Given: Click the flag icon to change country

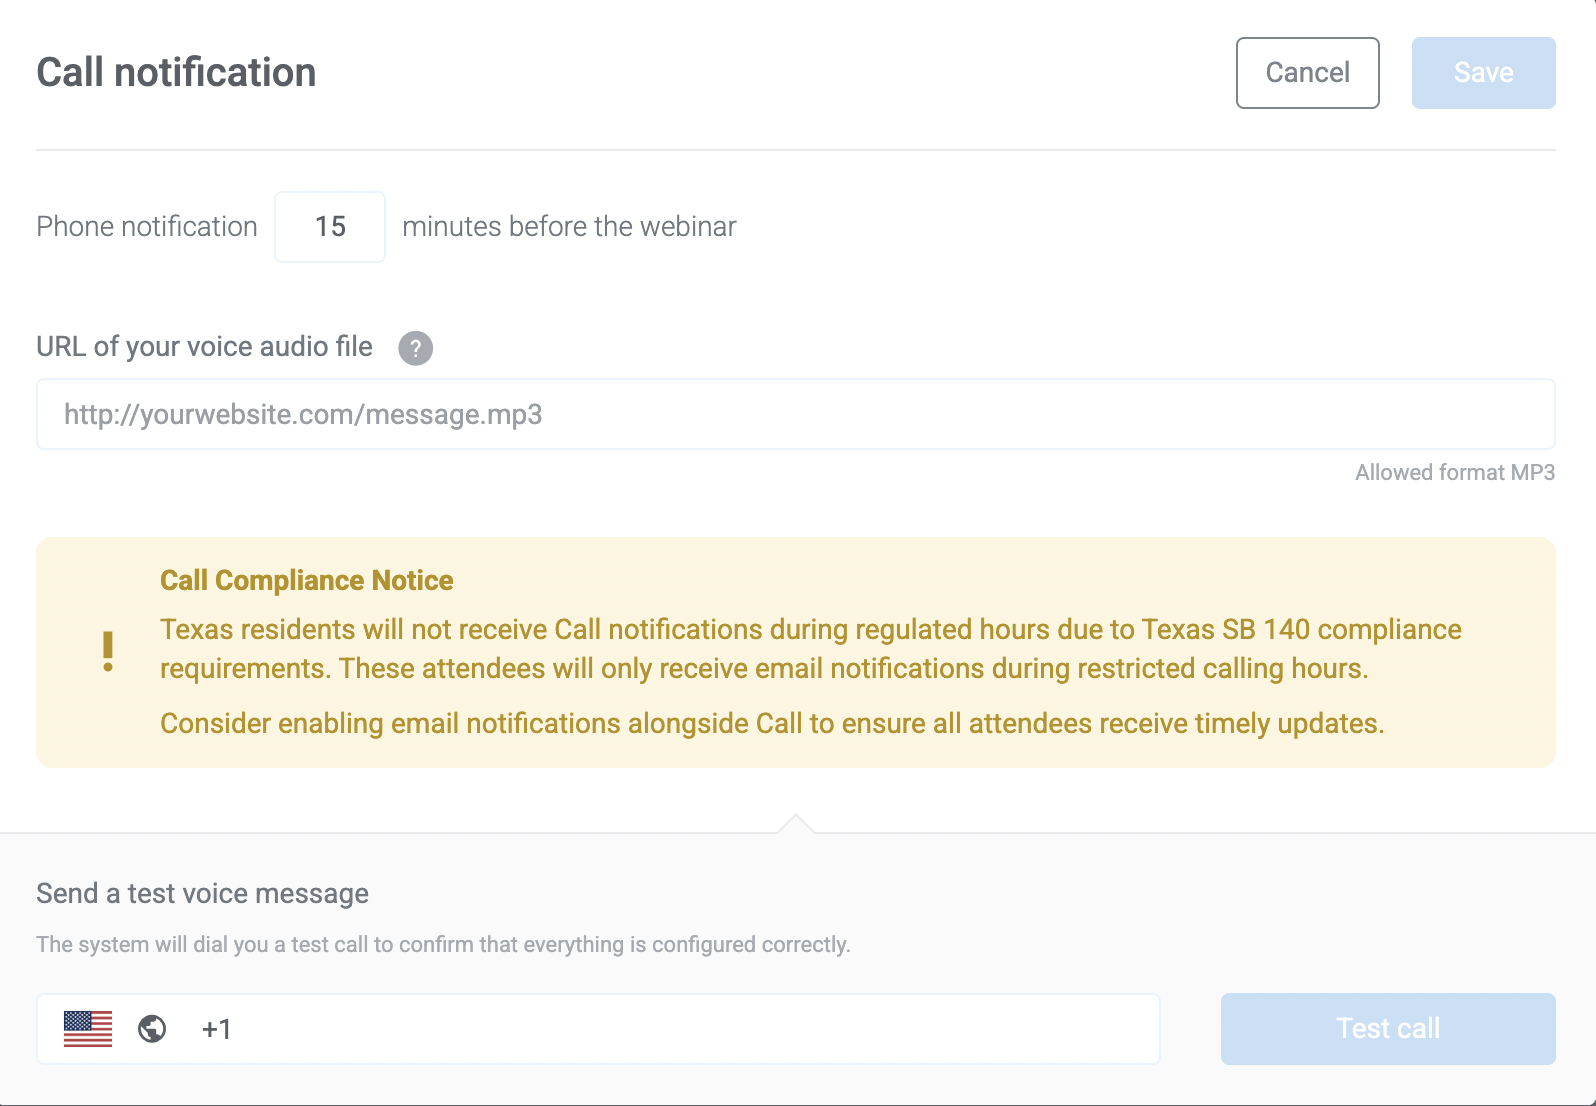Looking at the screenshot, I should (89, 1028).
